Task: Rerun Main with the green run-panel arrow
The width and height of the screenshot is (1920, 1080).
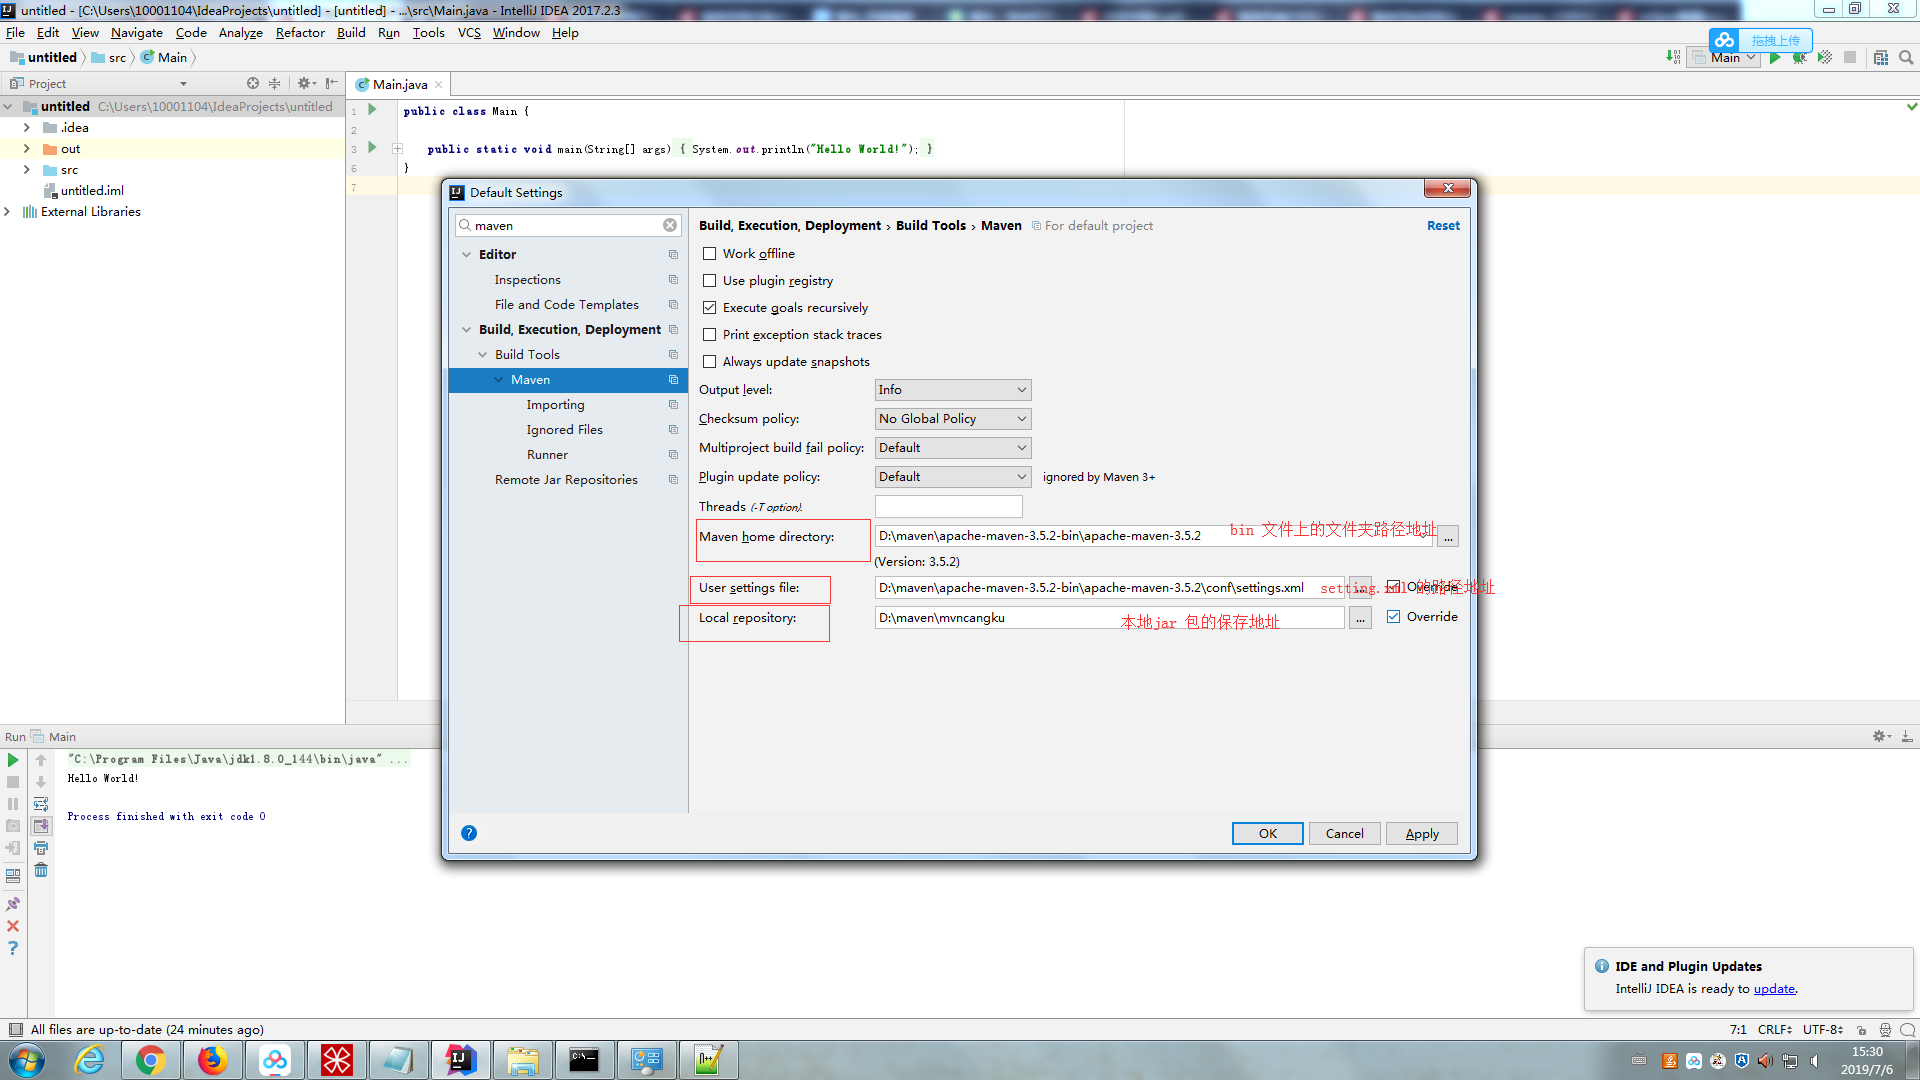Action: click(x=13, y=760)
